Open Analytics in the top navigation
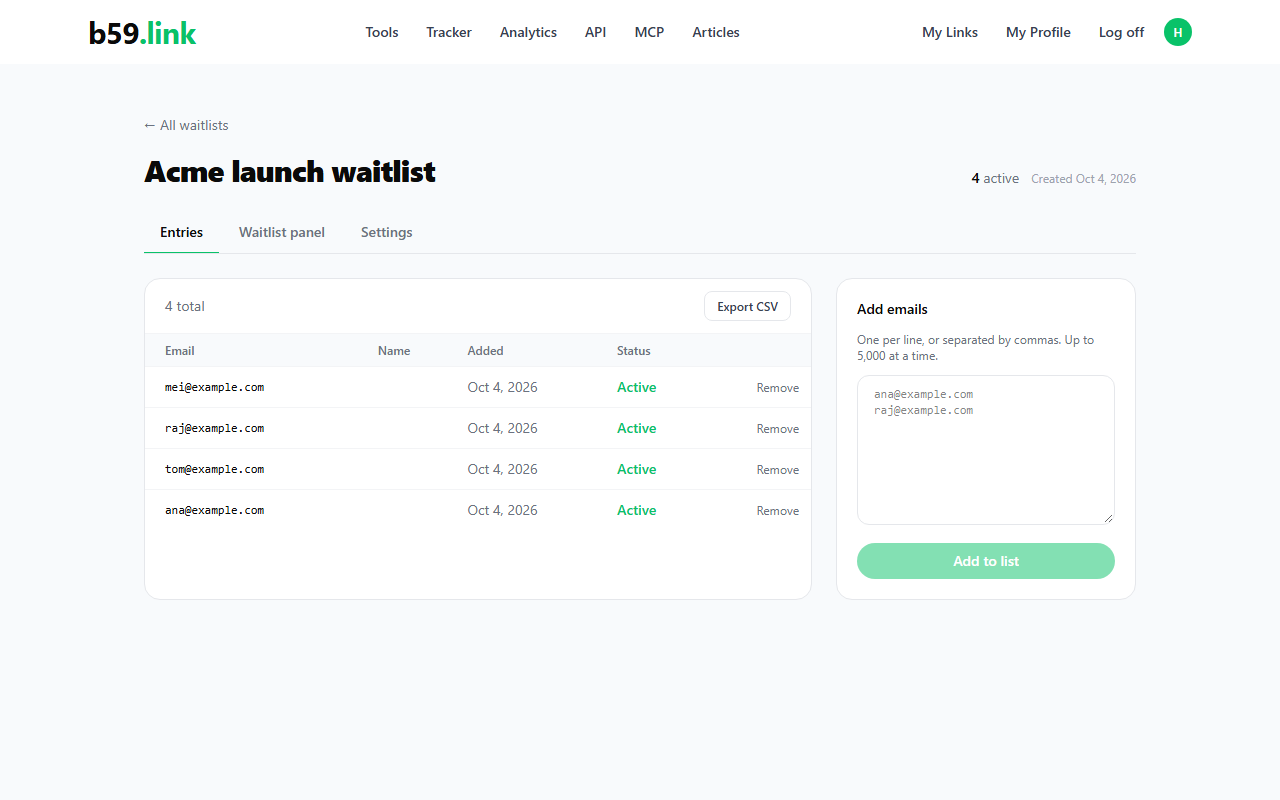 tap(528, 32)
